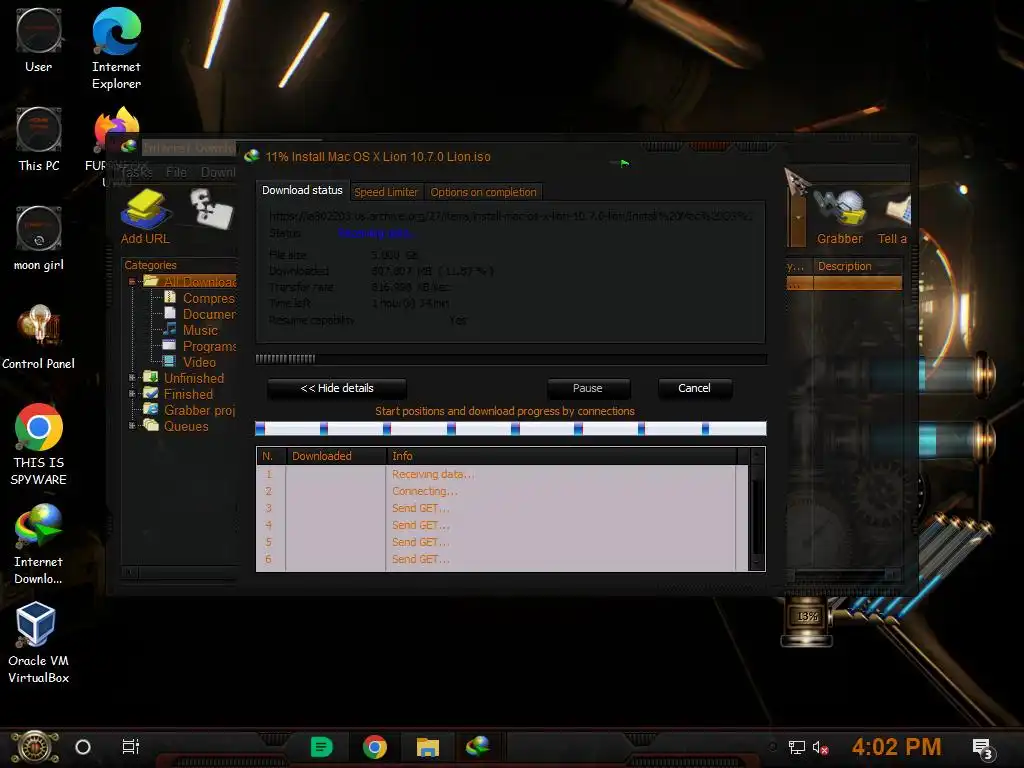
Task: Select the Queues category label
Action: (x=186, y=426)
